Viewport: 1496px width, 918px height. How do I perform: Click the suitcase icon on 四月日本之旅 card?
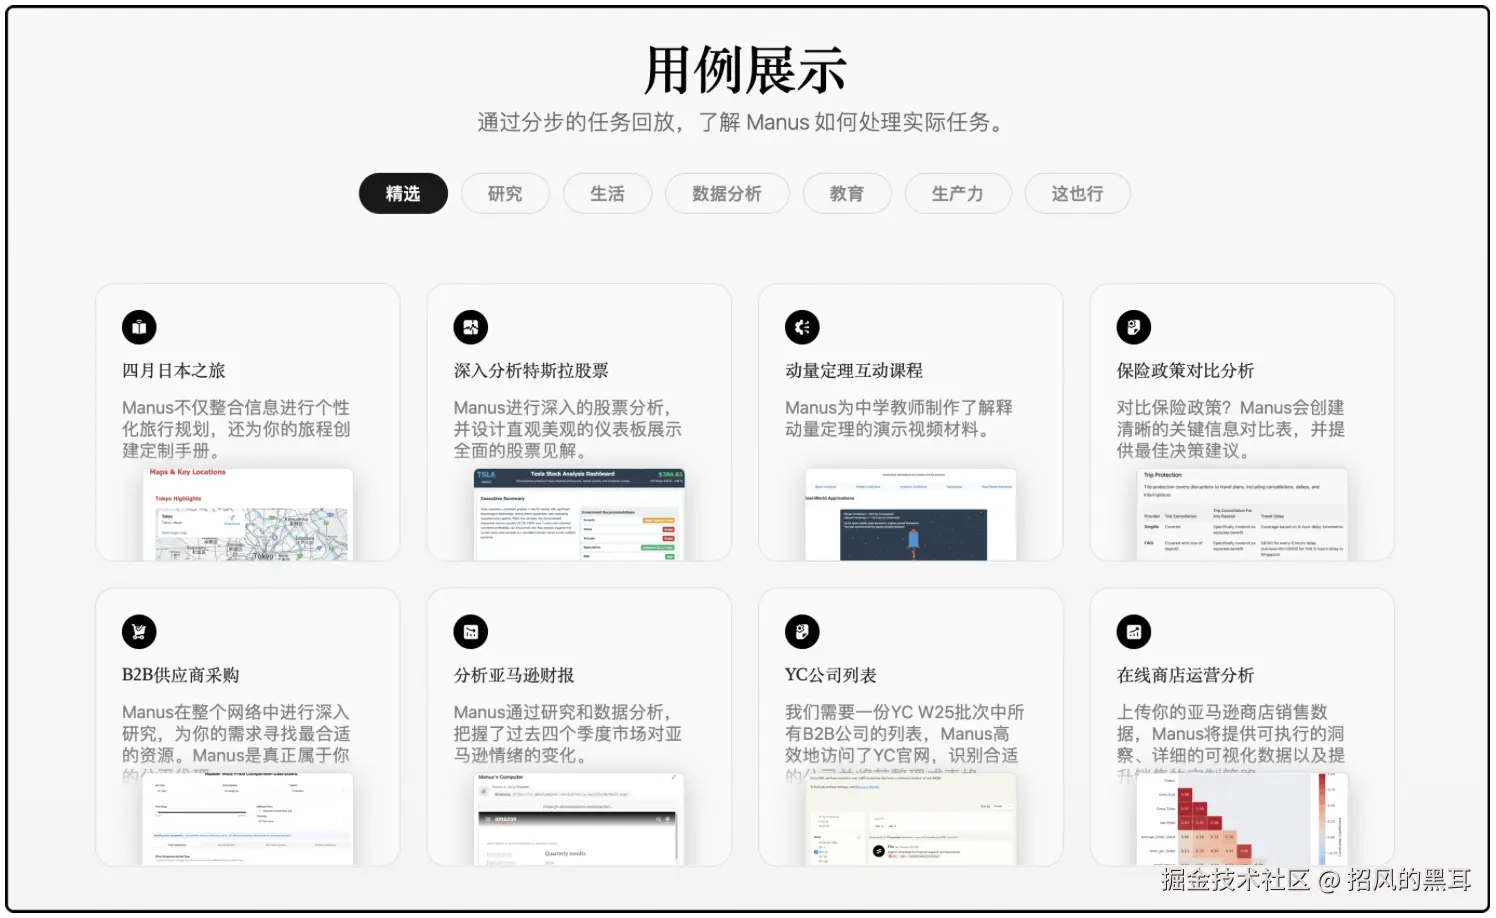point(139,327)
